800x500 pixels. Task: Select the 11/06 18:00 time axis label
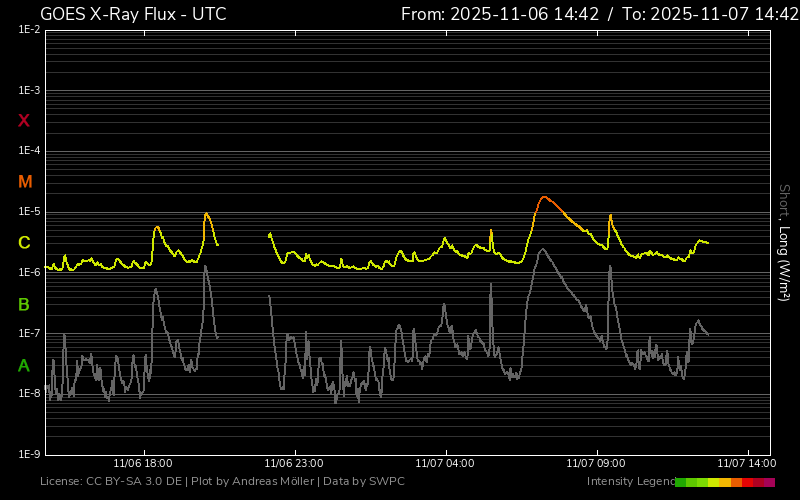tap(143, 463)
